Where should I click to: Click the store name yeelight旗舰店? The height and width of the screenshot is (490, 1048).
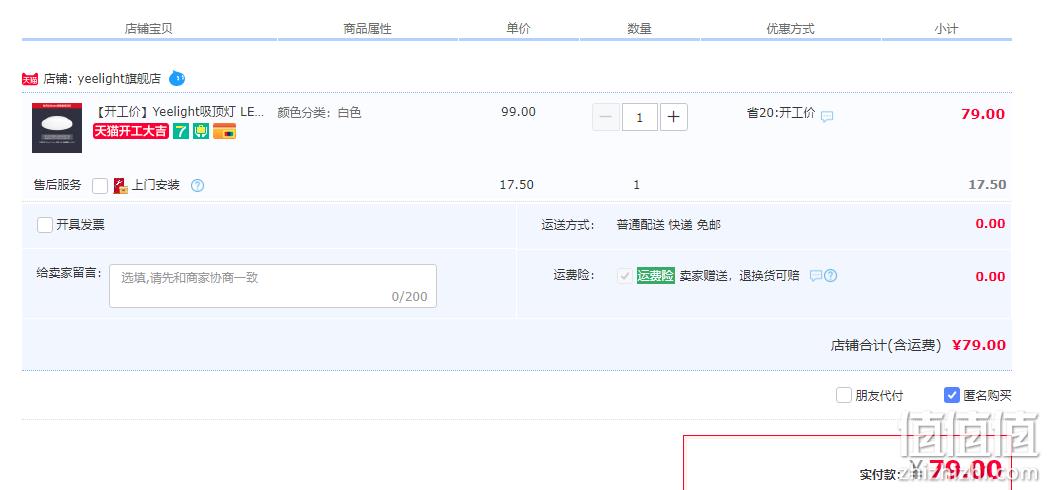[119, 78]
